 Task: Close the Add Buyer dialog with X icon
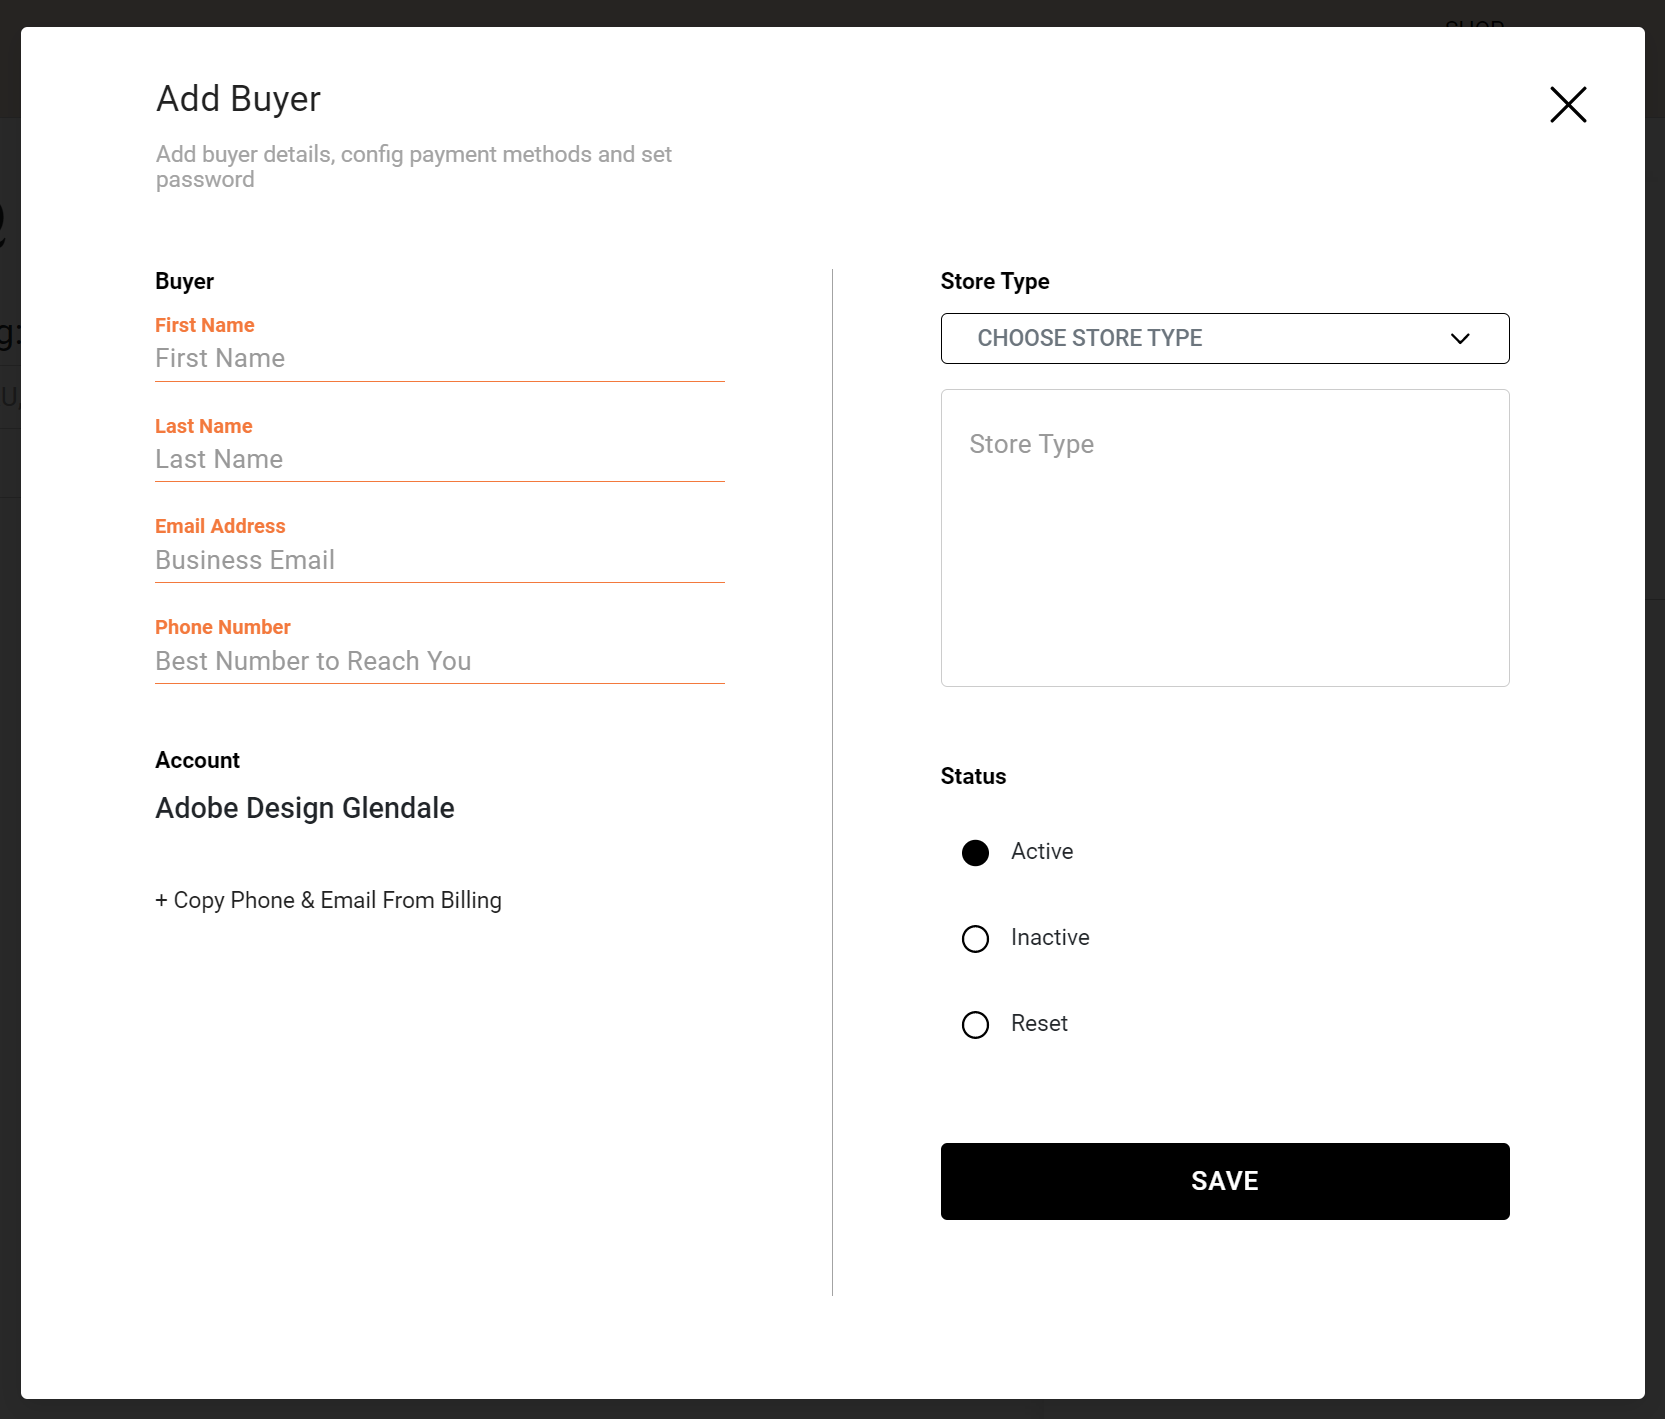(x=1568, y=104)
